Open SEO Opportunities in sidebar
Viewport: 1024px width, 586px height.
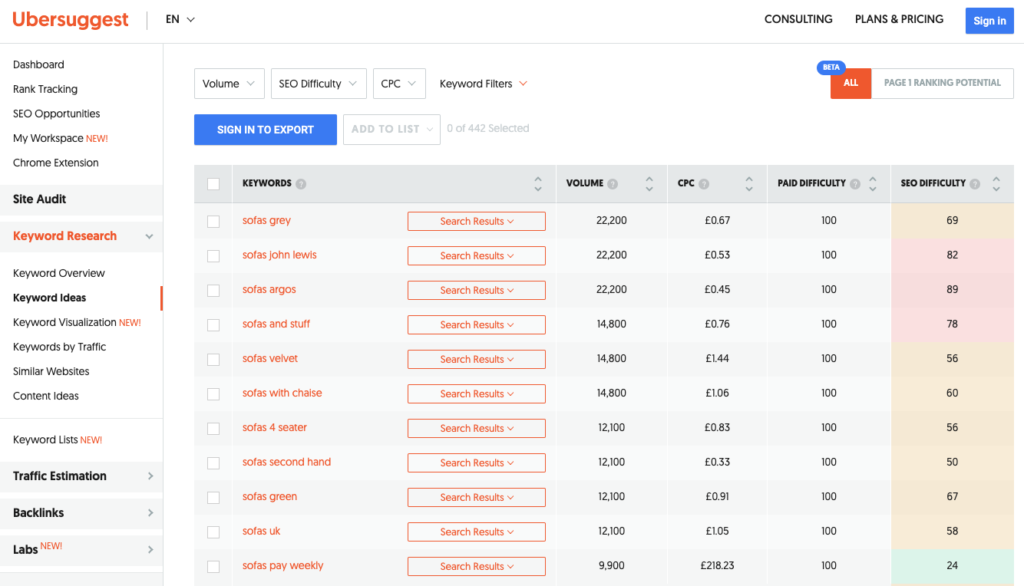pos(56,114)
